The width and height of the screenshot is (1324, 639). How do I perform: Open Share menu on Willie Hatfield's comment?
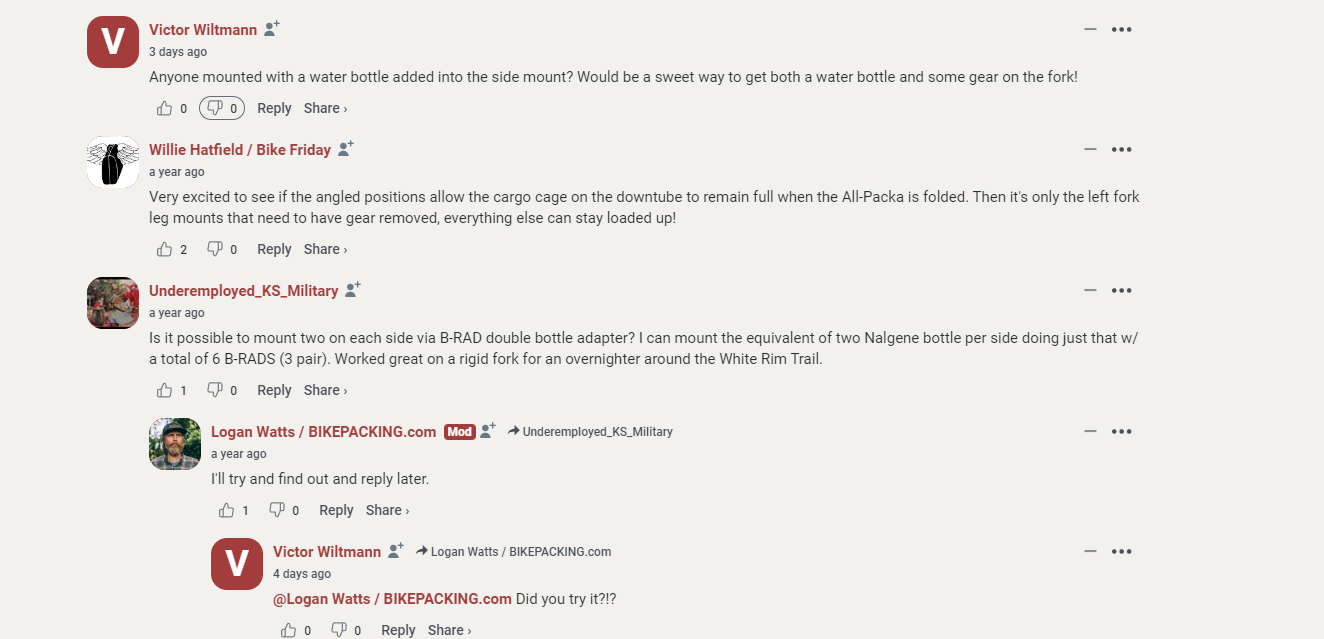point(325,249)
